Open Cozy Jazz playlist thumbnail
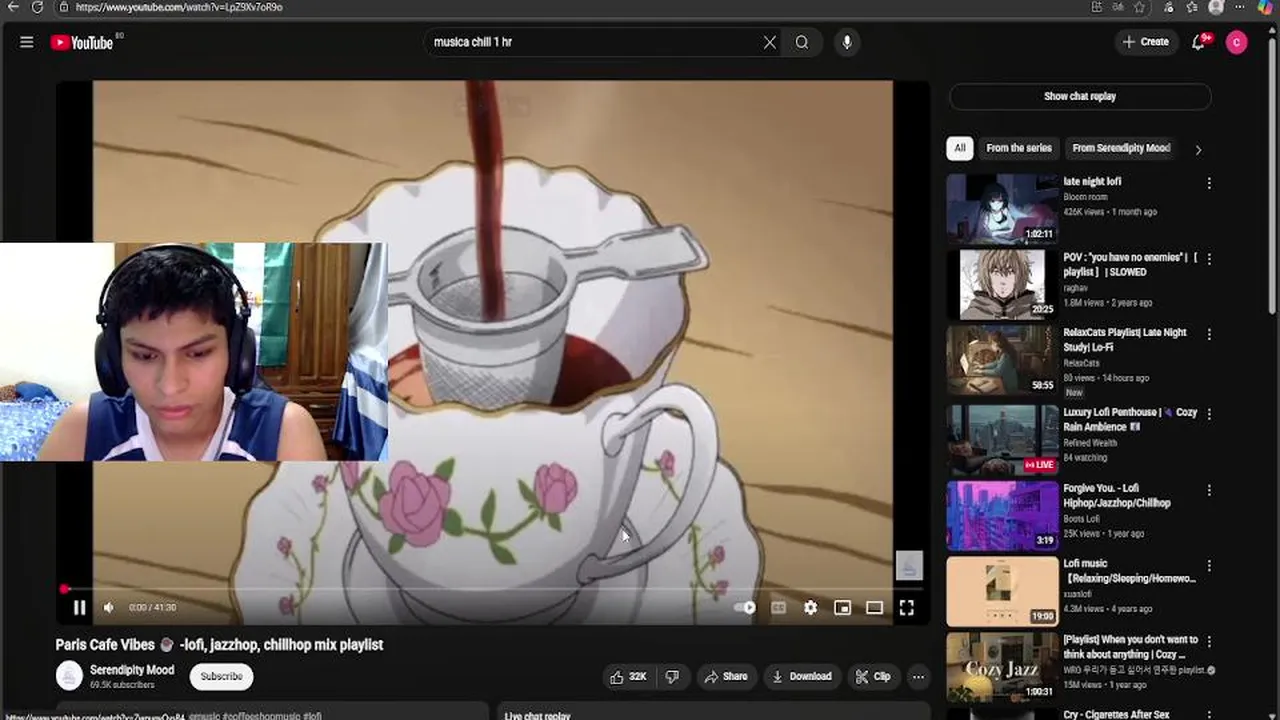Viewport: 1280px width, 720px height. (1002, 667)
